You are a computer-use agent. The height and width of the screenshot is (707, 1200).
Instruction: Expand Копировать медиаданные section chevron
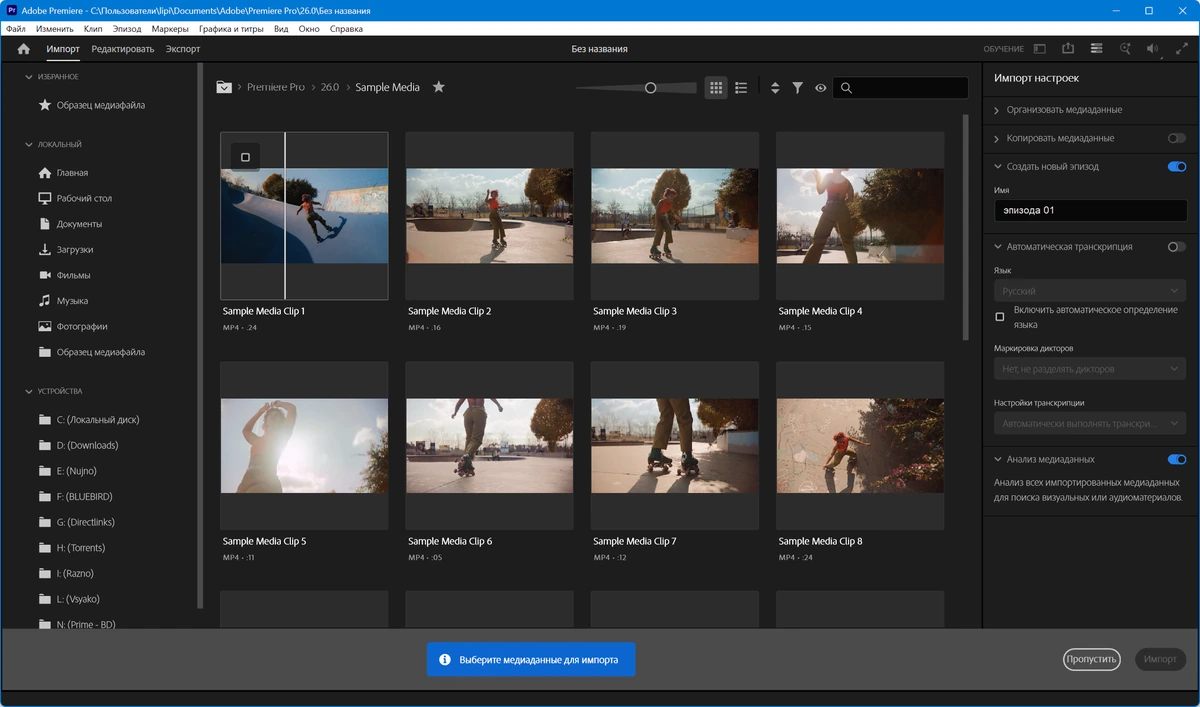tap(997, 138)
